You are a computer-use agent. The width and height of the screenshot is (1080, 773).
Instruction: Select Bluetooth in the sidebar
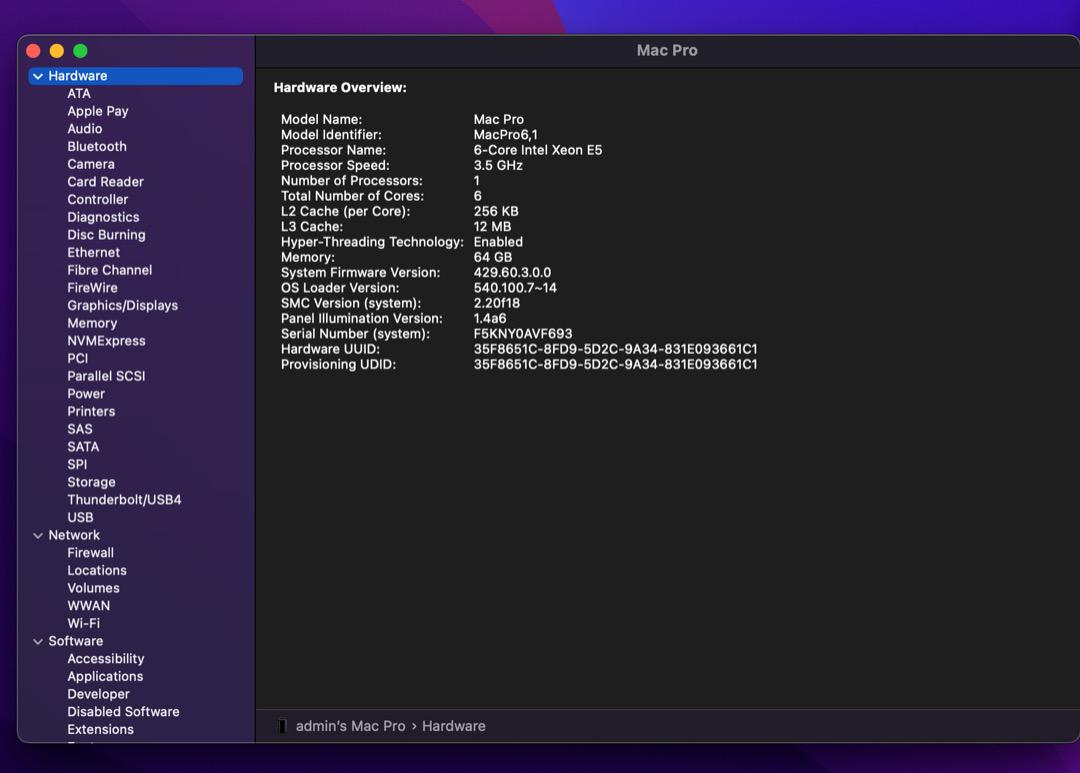97,147
